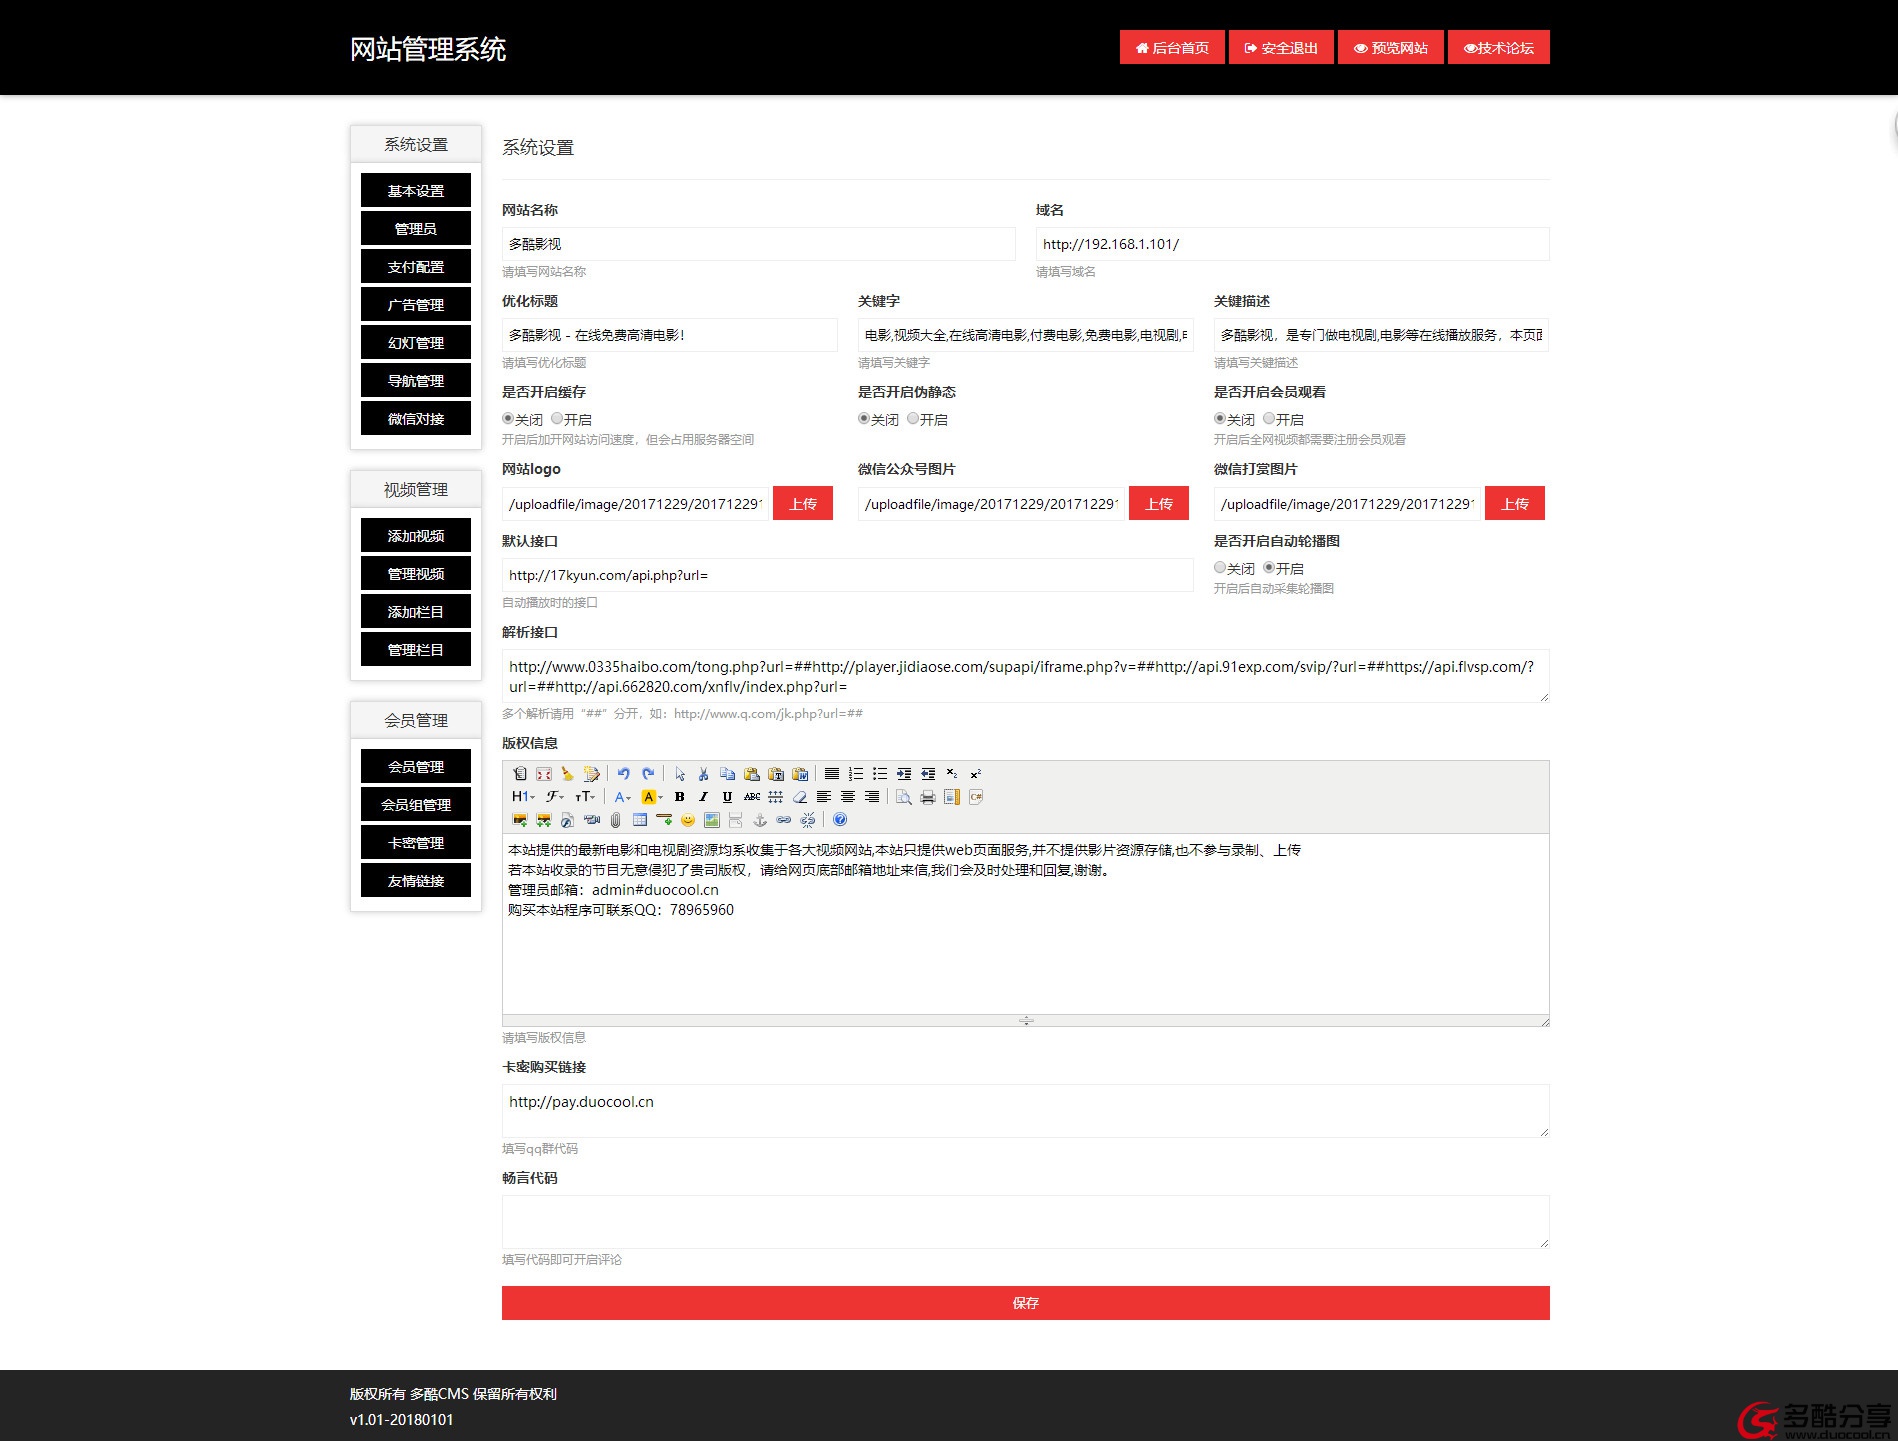This screenshot has height=1441, width=1898.
Task: Click the 技术论坛 header button
Action: click(1499, 48)
